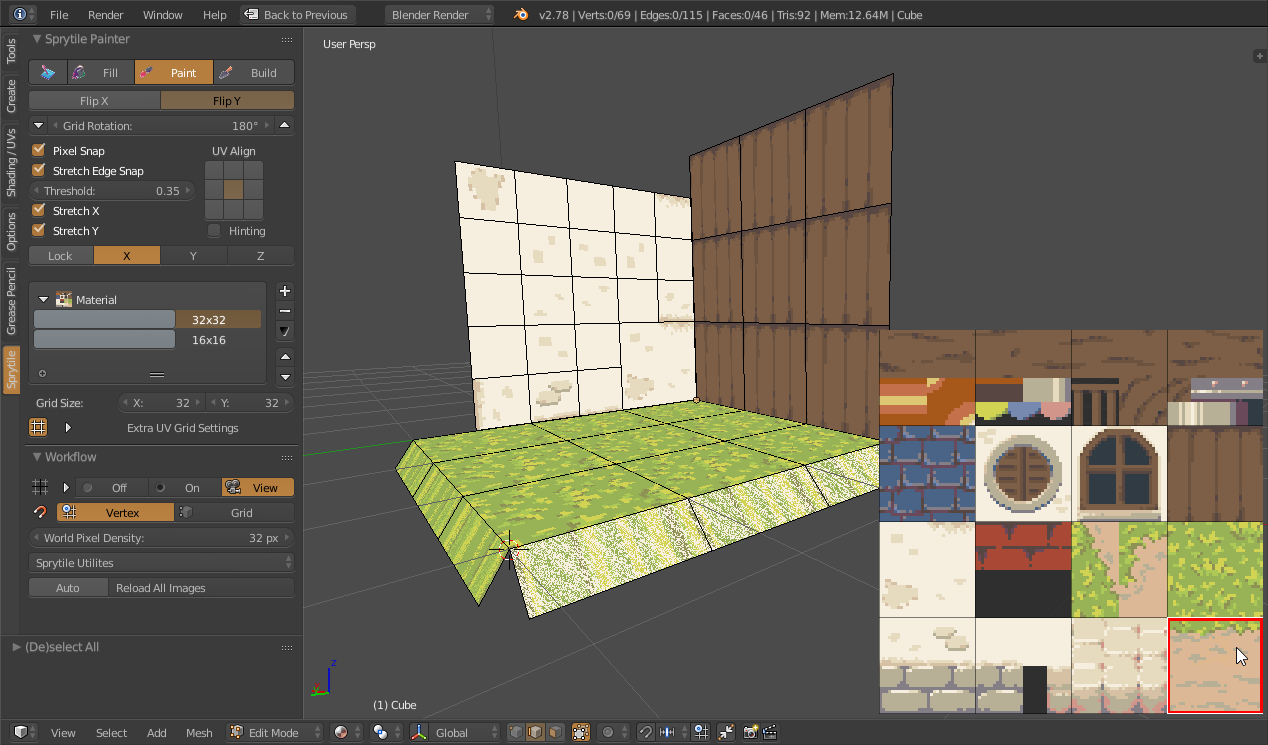Select the Sprytile tile-set tool icon left of Fill
This screenshot has width=1268, height=745.
pos(48,73)
